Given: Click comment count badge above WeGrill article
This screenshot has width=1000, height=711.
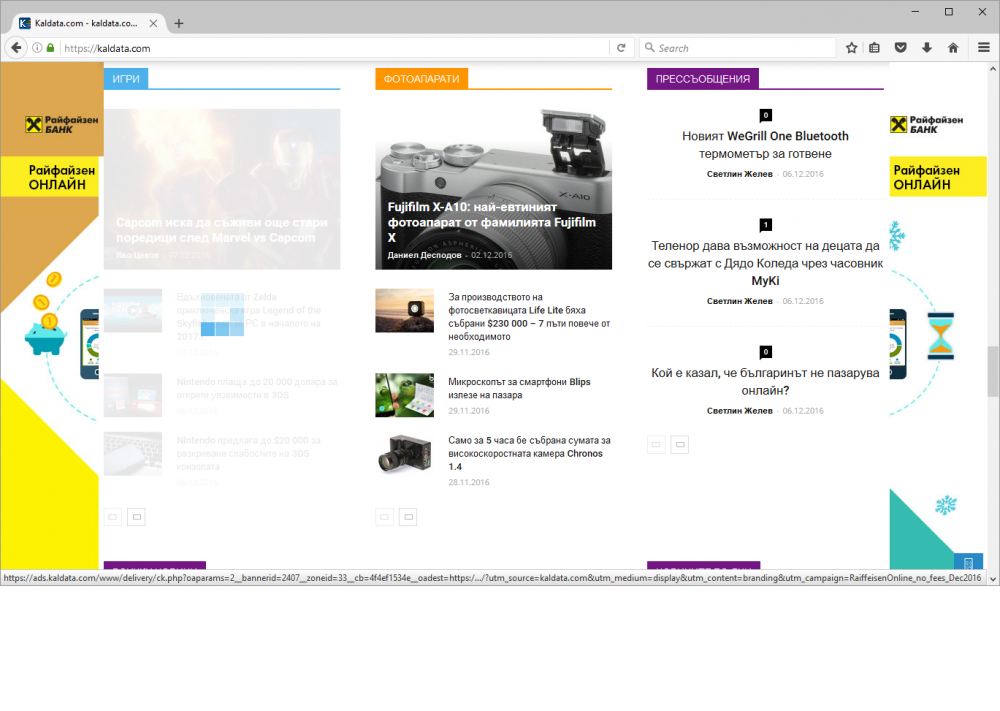Looking at the screenshot, I should (766, 115).
